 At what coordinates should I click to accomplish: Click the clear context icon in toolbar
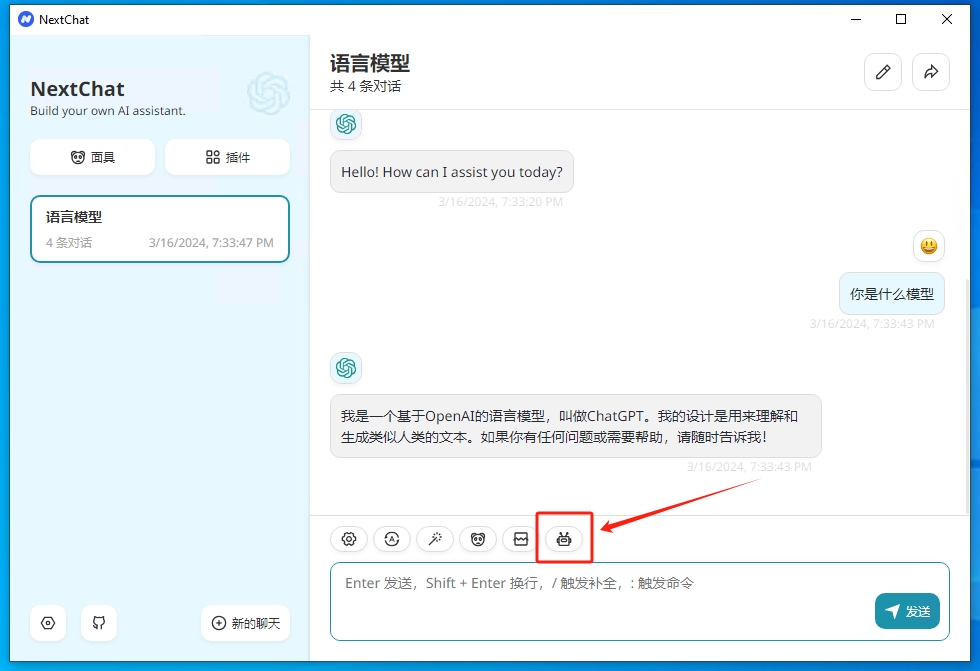pos(521,539)
